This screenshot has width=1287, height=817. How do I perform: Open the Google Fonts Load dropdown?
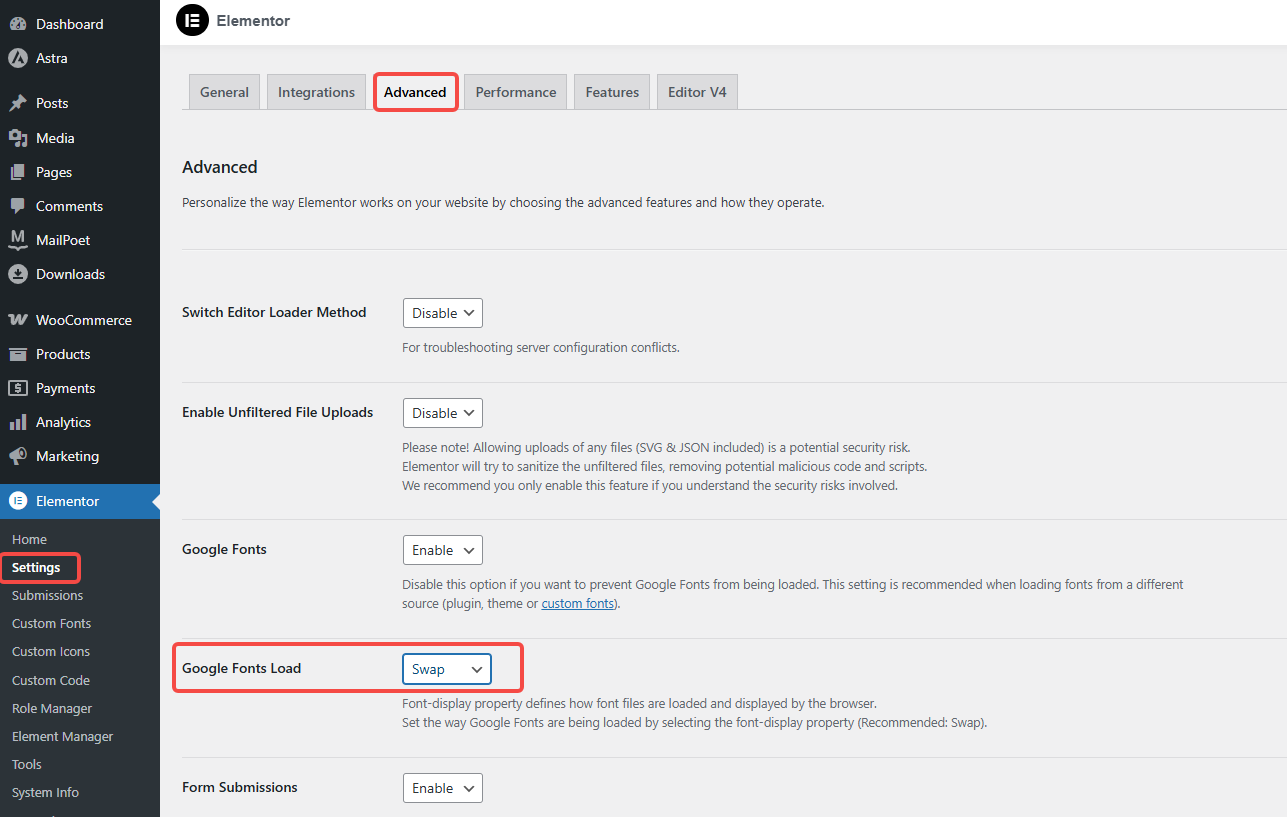pos(446,668)
